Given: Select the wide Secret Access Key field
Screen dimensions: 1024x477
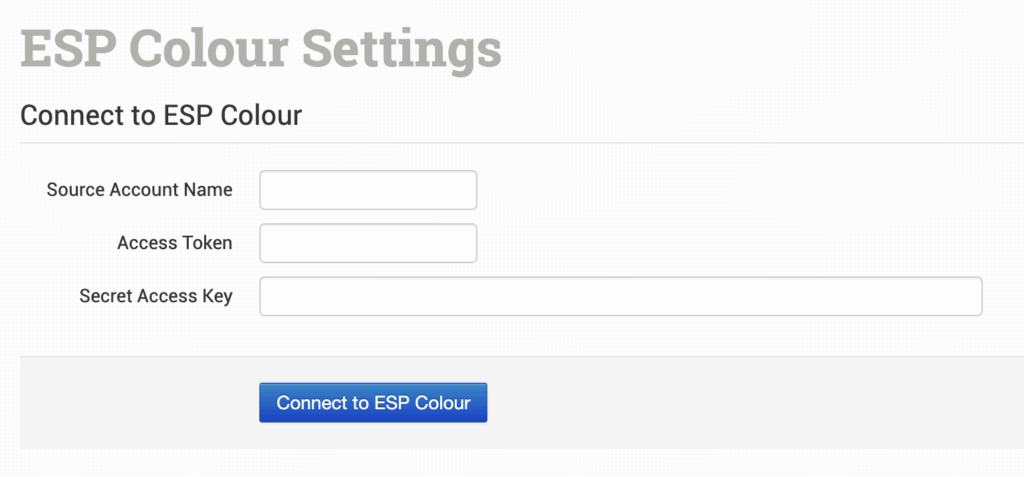Looking at the screenshot, I should pyautogui.click(x=620, y=296).
